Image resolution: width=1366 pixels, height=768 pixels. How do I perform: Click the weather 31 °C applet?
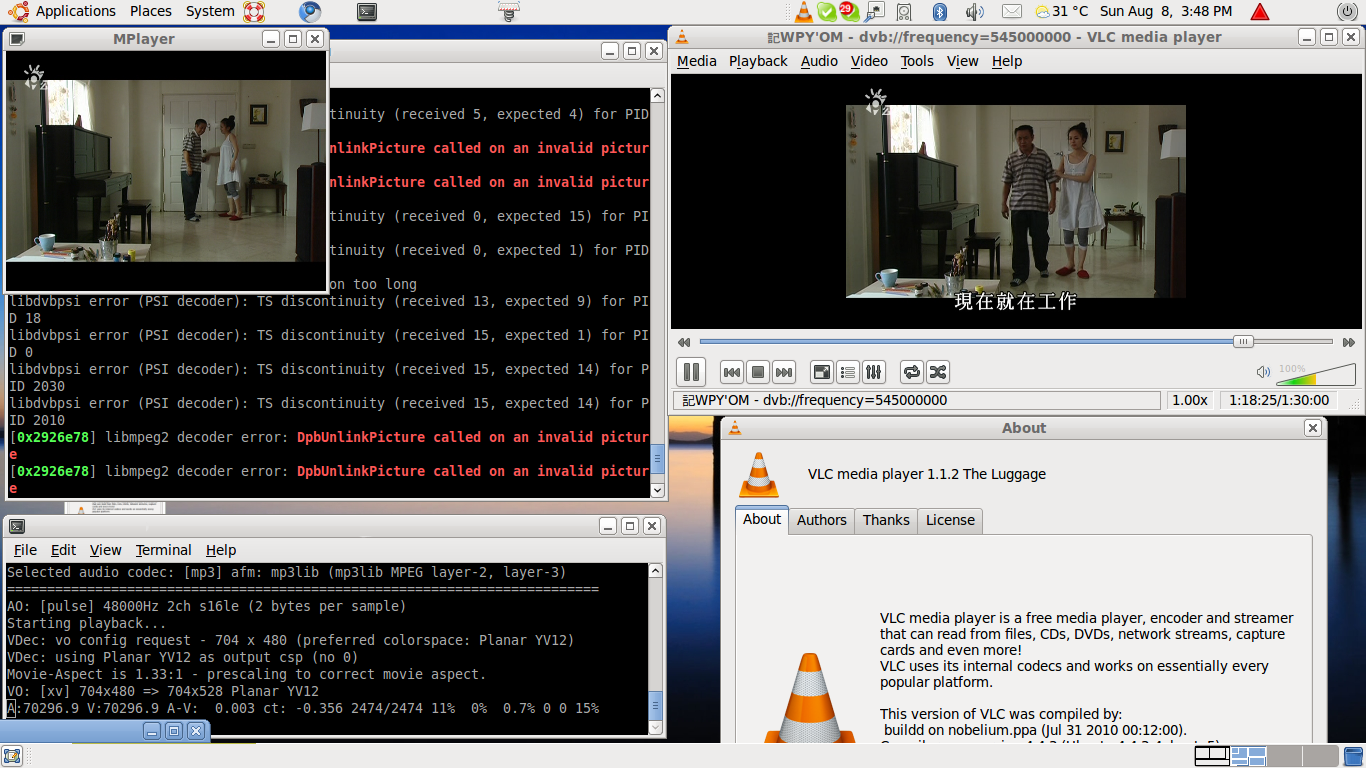point(1061,12)
